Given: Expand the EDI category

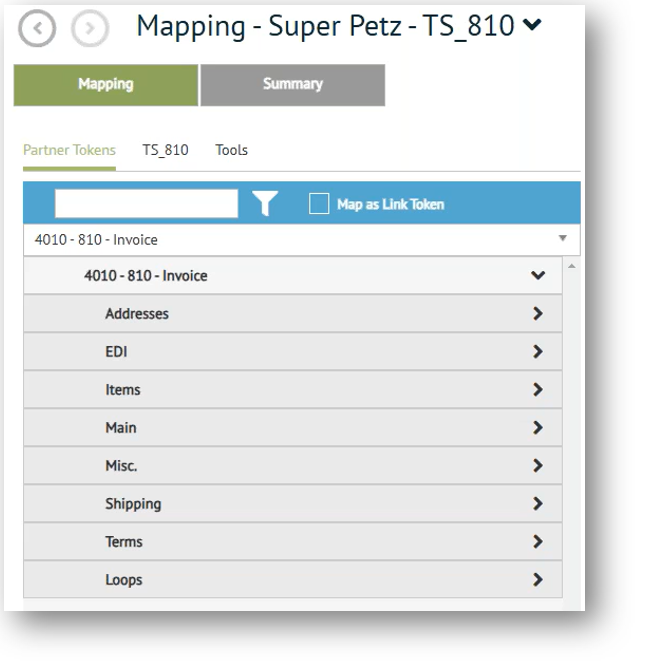Looking at the screenshot, I should [x=538, y=352].
